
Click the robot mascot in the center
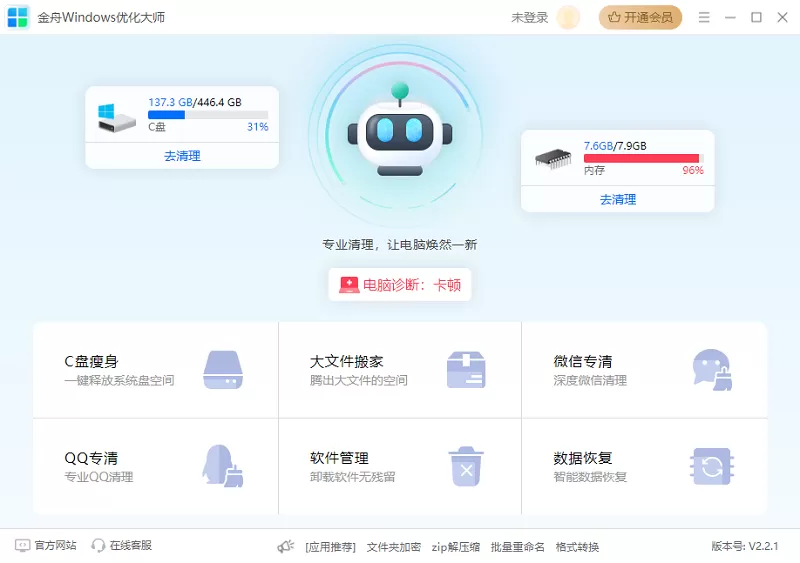coord(399,131)
